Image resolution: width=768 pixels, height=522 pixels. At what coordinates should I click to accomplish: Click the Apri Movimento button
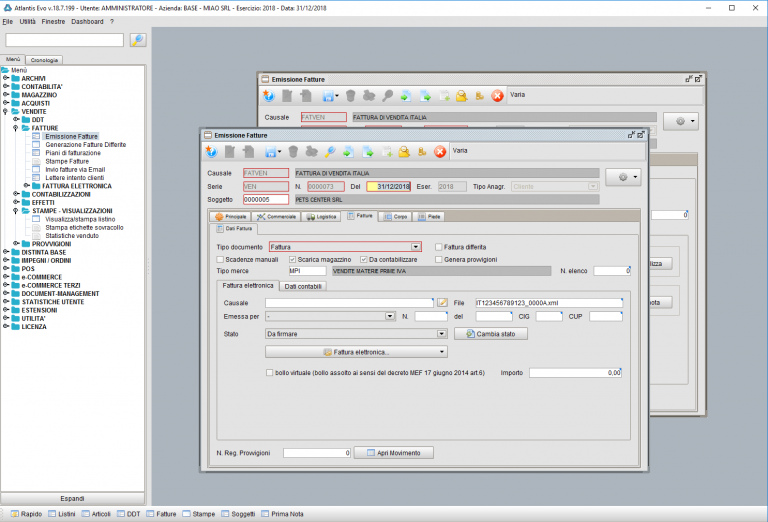pyautogui.click(x=394, y=453)
